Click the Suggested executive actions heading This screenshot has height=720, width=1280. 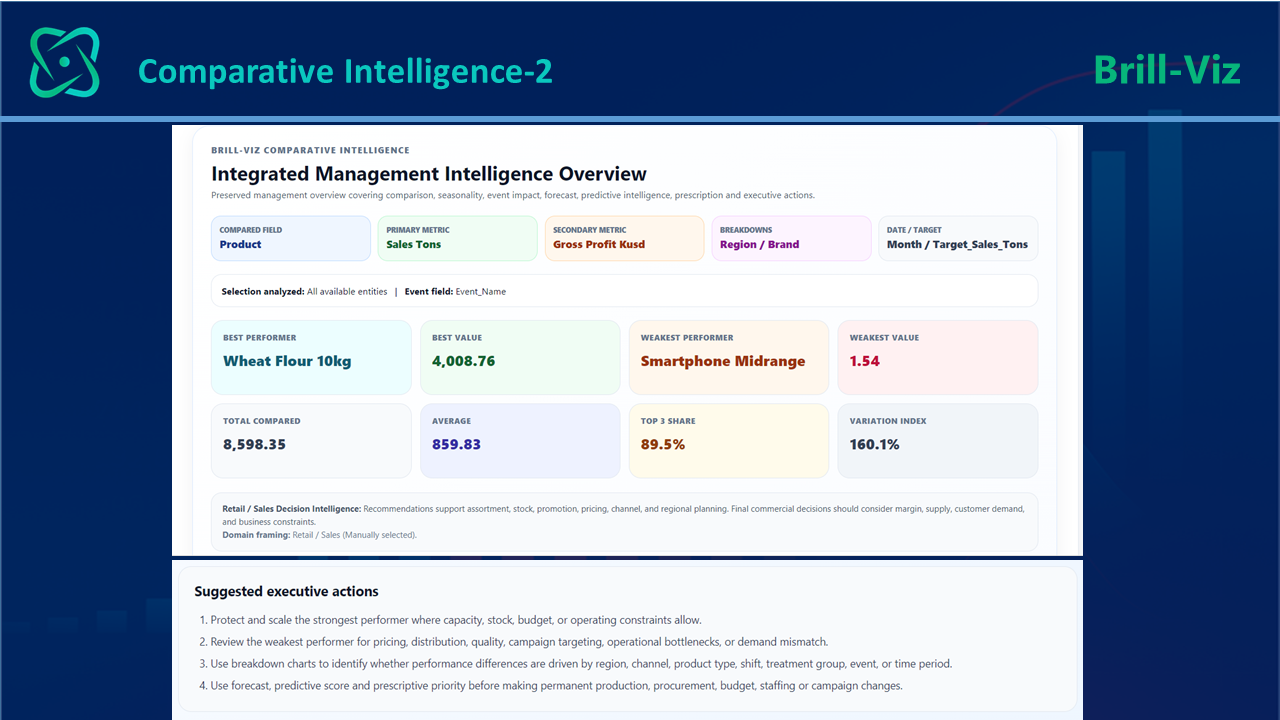coord(286,592)
